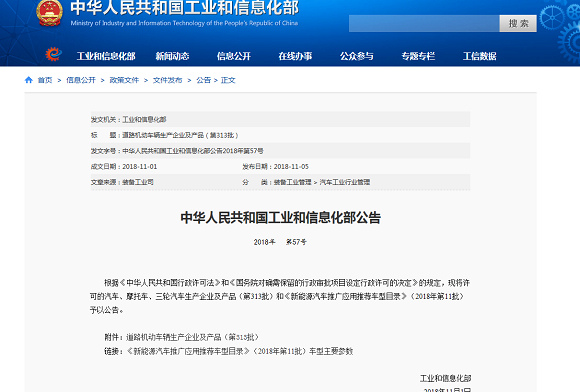580x392 pixels.
Task: Focus the search input box
Action: click(424, 24)
